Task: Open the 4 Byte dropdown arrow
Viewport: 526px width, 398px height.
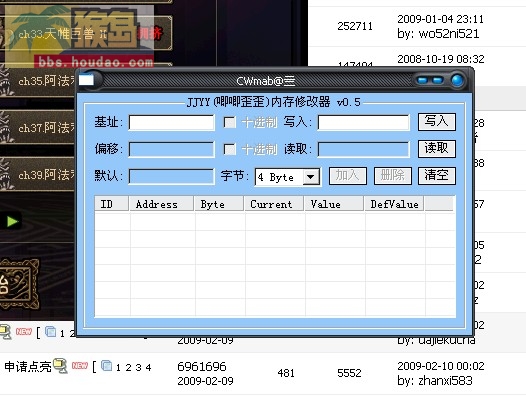Action: coord(311,177)
